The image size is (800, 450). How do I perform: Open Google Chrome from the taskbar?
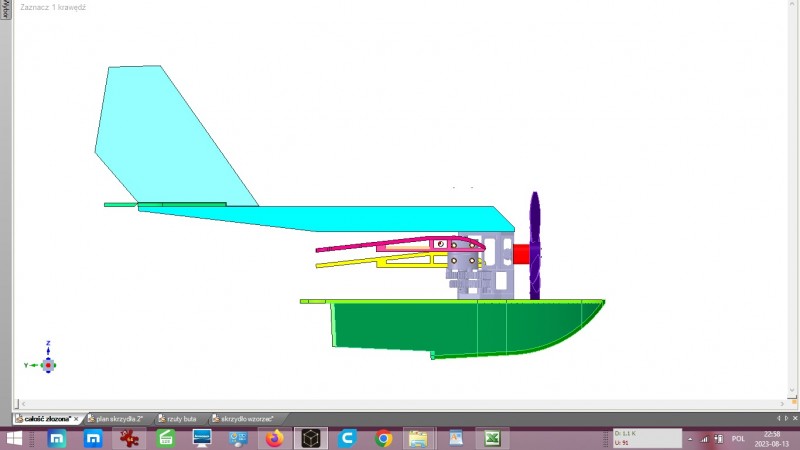pos(383,439)
